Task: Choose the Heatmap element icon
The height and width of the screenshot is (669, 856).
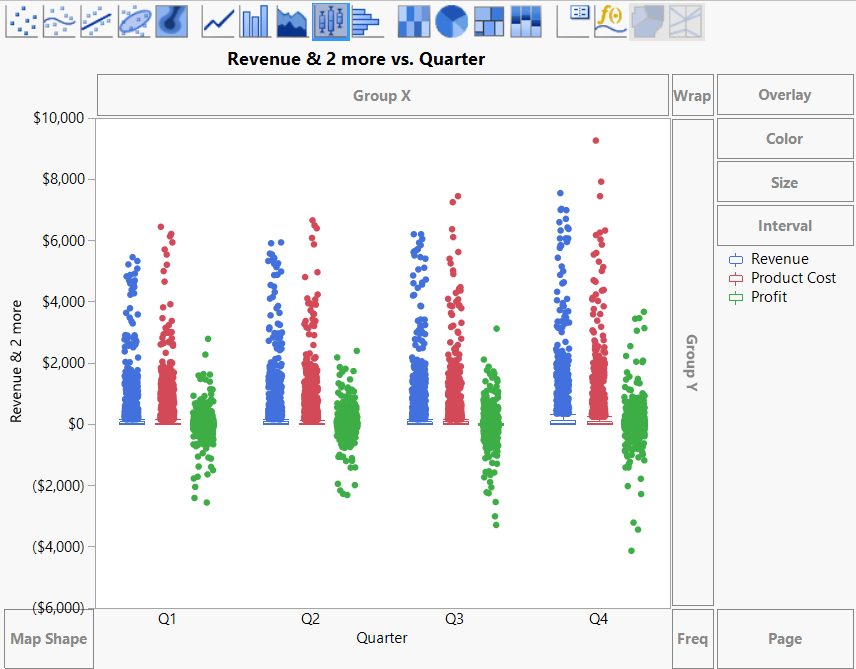Action: point(416,21)
